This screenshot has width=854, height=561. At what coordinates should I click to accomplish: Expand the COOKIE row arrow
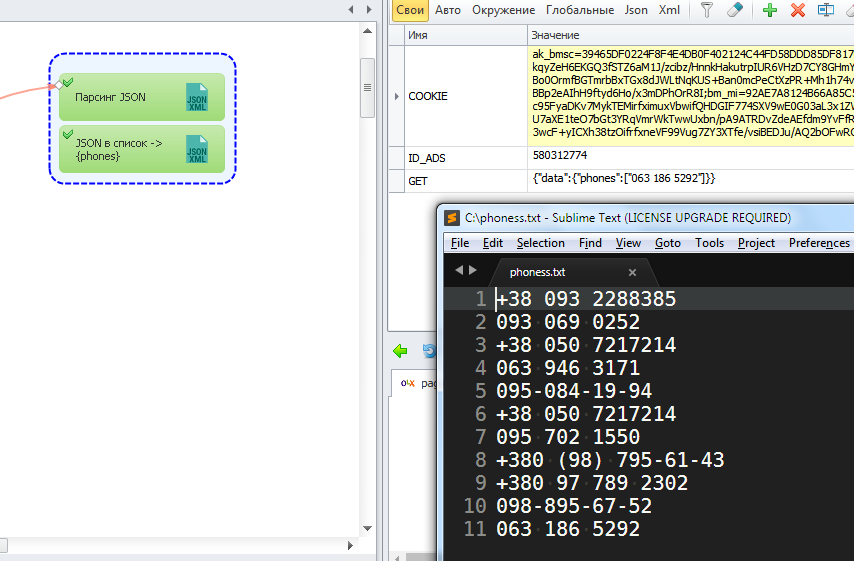[396, 96]
